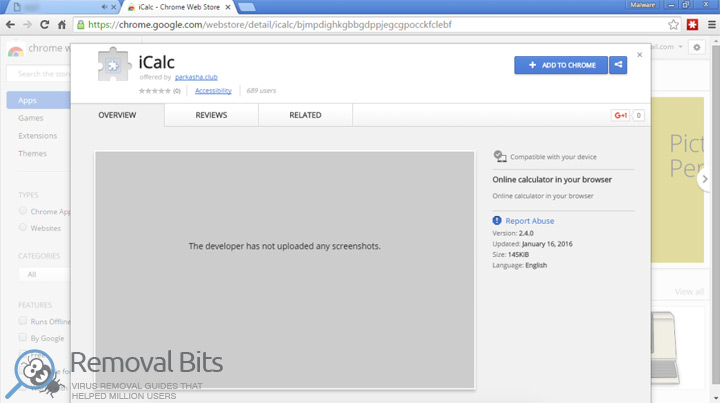720x403 pixels.
Task: Open the account email dropdown arrow
Action: click(681, 47)
